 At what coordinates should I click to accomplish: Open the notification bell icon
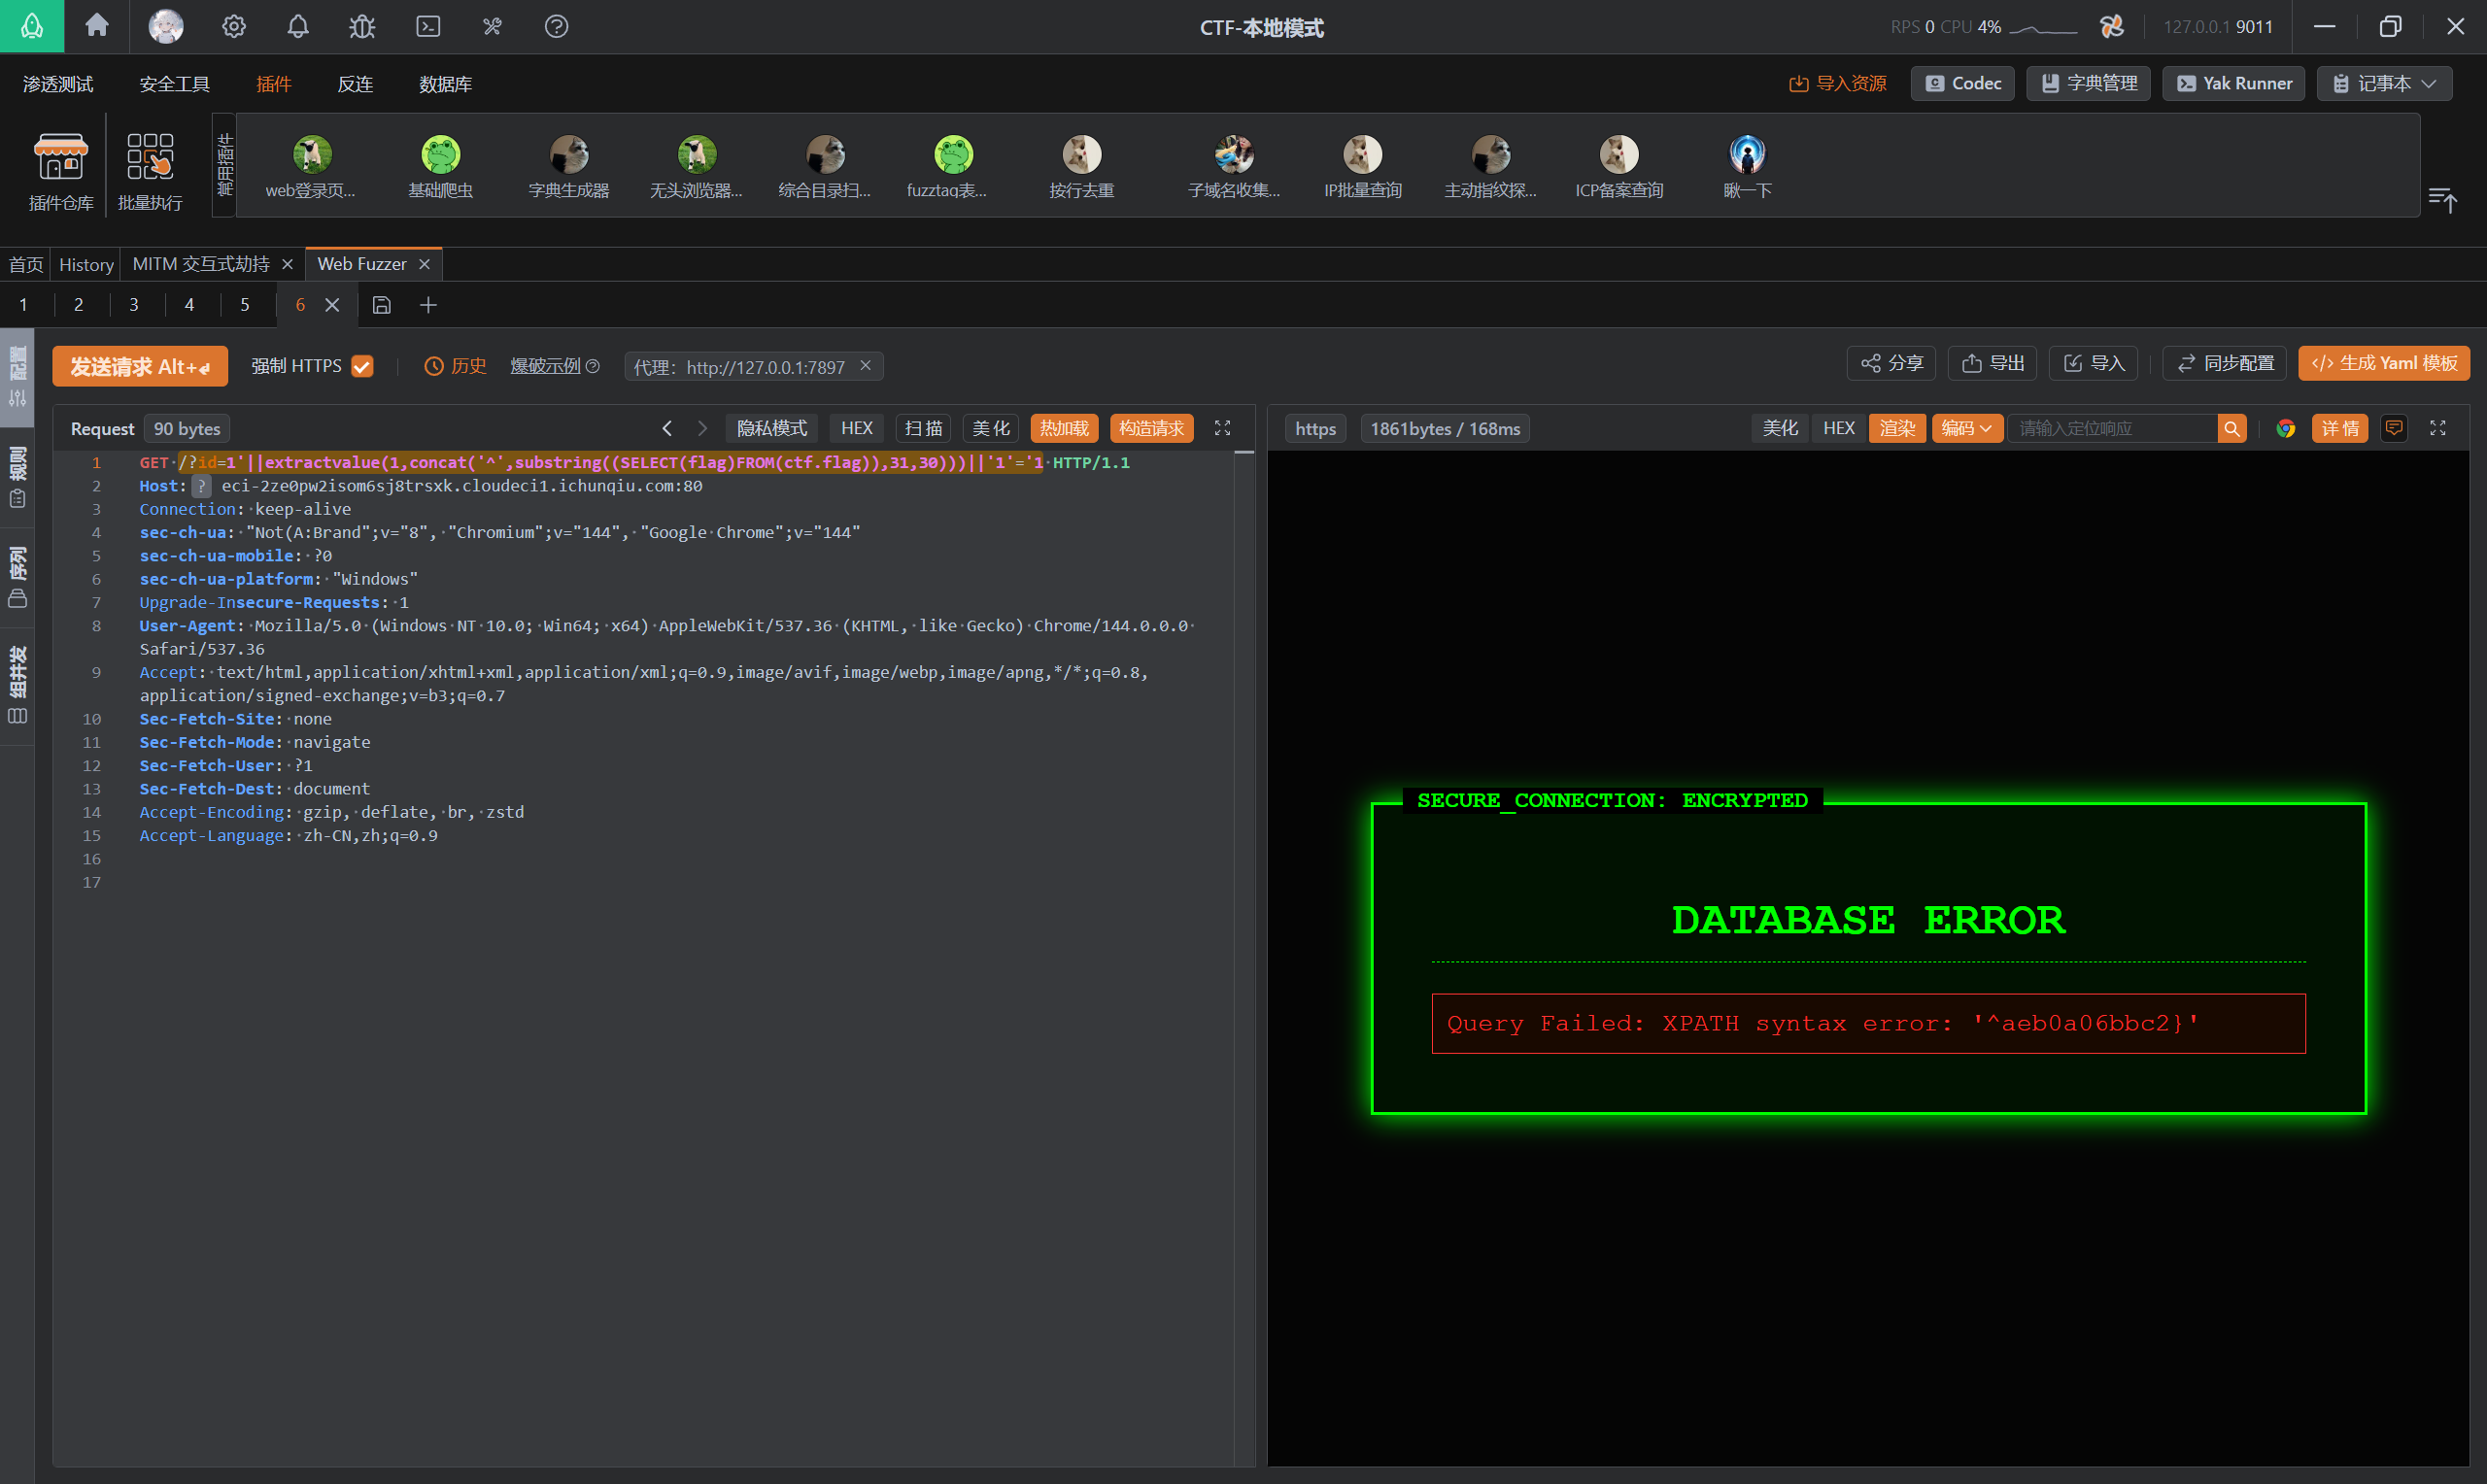pyautogui.click(x=298, y=26)
